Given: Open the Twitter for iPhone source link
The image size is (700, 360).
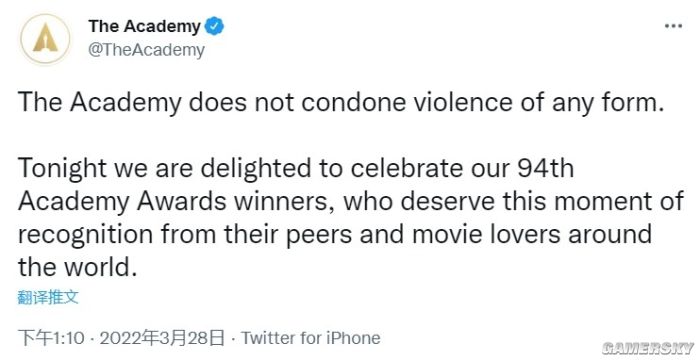Looking at the screenshot, I should [311, 338].
